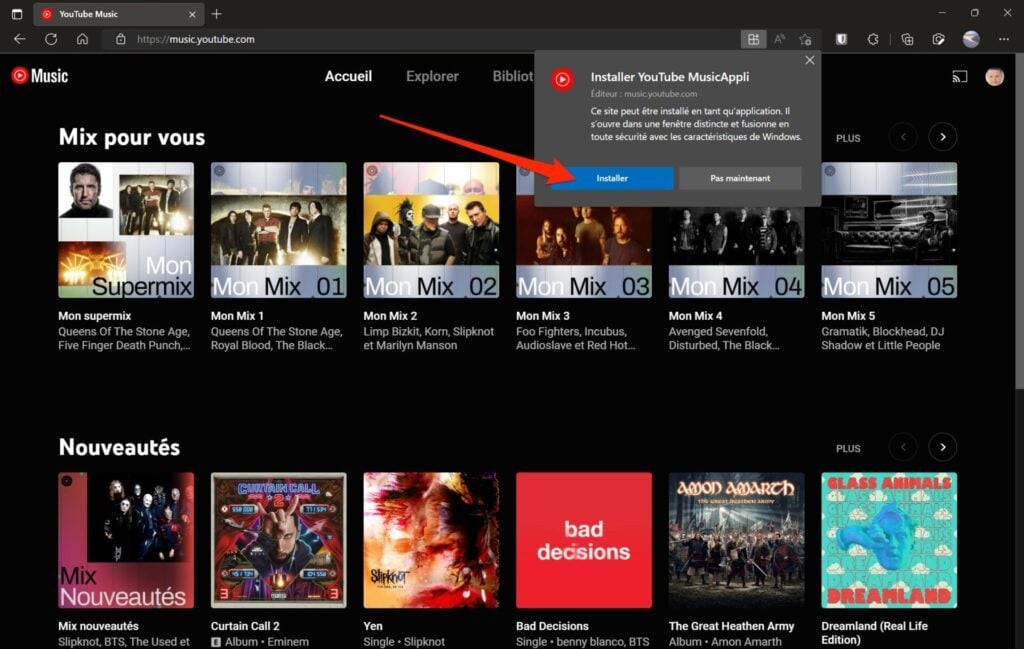Open the Mon Mix 02 thumbnail
Image resolution: width=1024 pixels, height=649 pixels.
tap(431, 230)
